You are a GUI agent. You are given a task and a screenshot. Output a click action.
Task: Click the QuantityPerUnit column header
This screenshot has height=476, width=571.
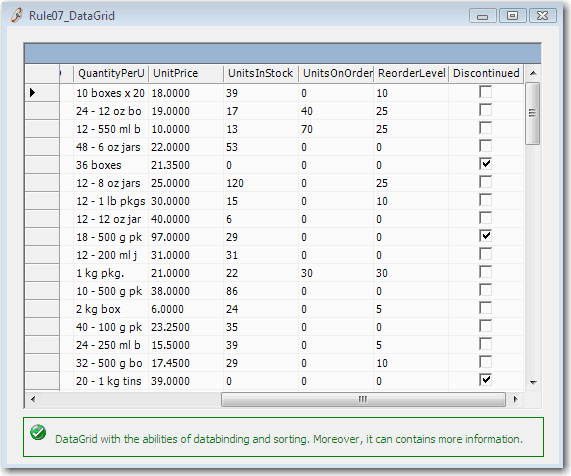click(x=111, y=73)
